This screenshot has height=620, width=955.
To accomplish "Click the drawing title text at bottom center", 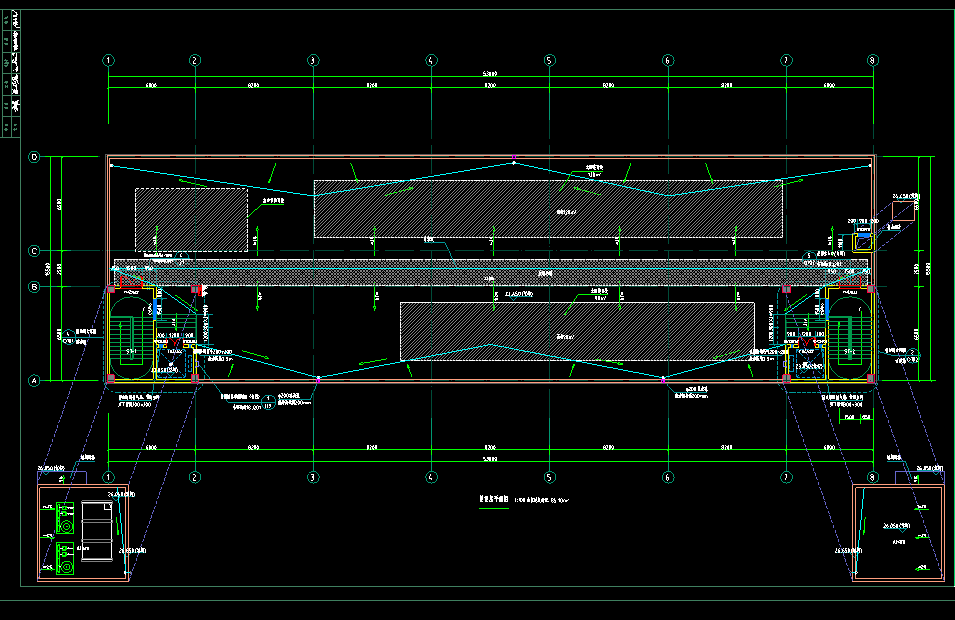I will (494, 497).
